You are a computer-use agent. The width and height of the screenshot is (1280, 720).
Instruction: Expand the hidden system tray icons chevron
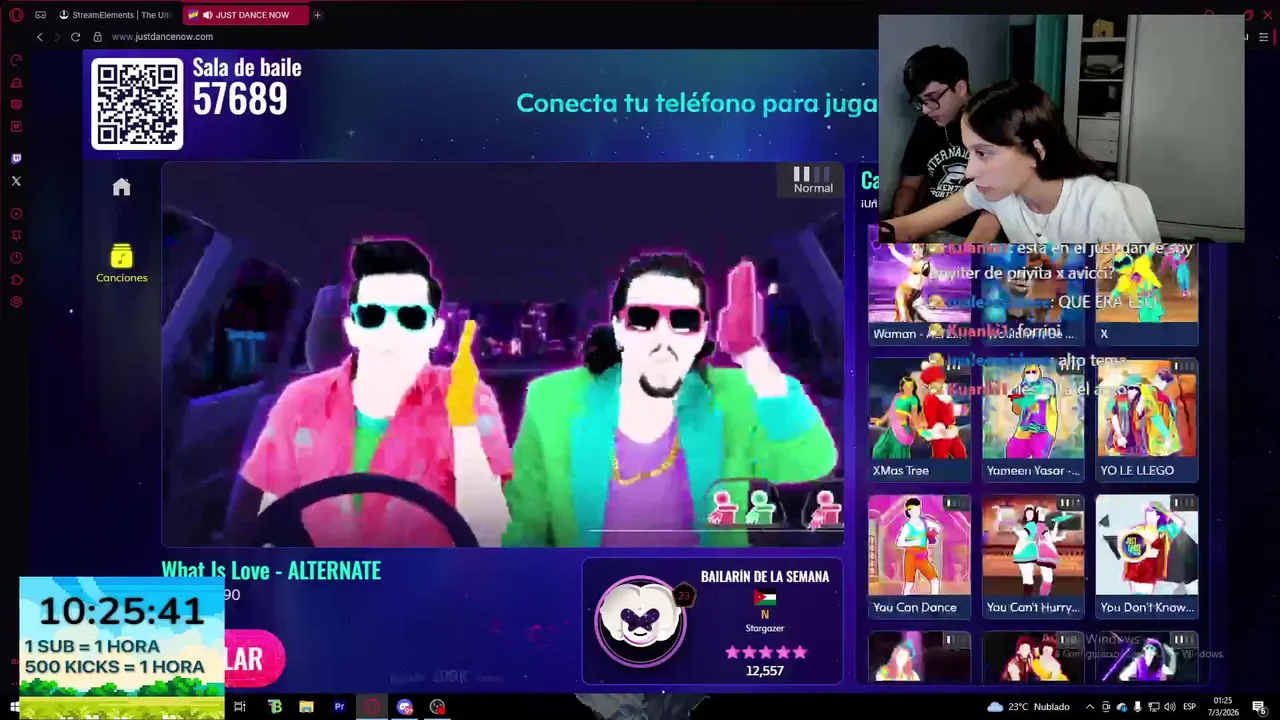(x=1090, y=707)
